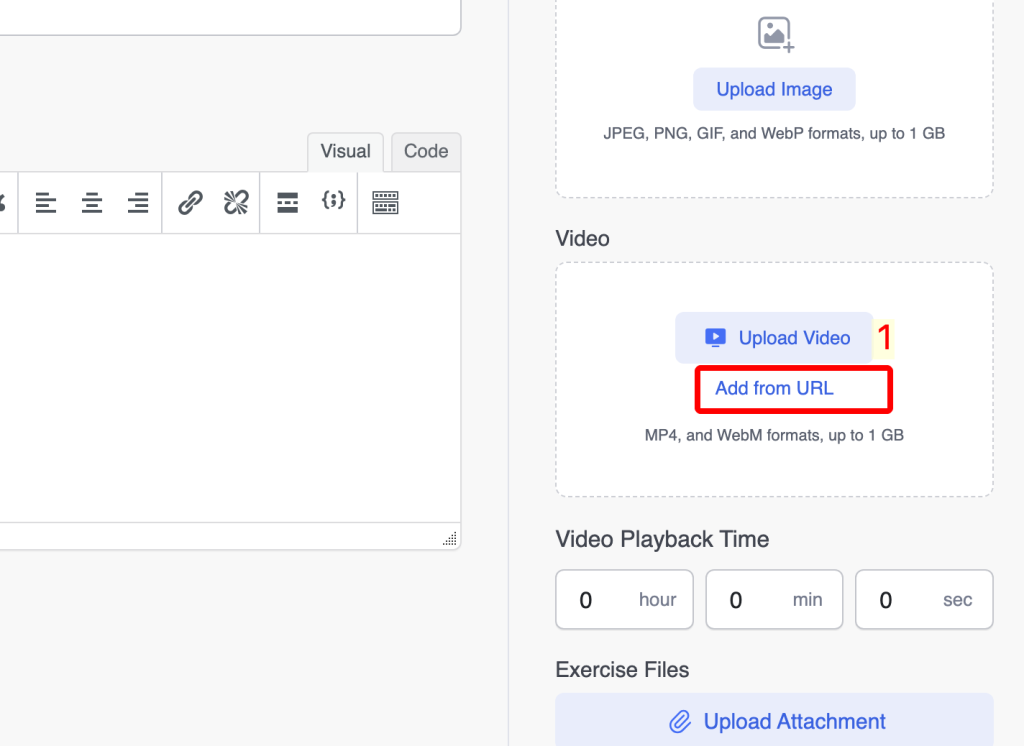
Task: Click the Upload Attachment button
Action: coord(774,721)
